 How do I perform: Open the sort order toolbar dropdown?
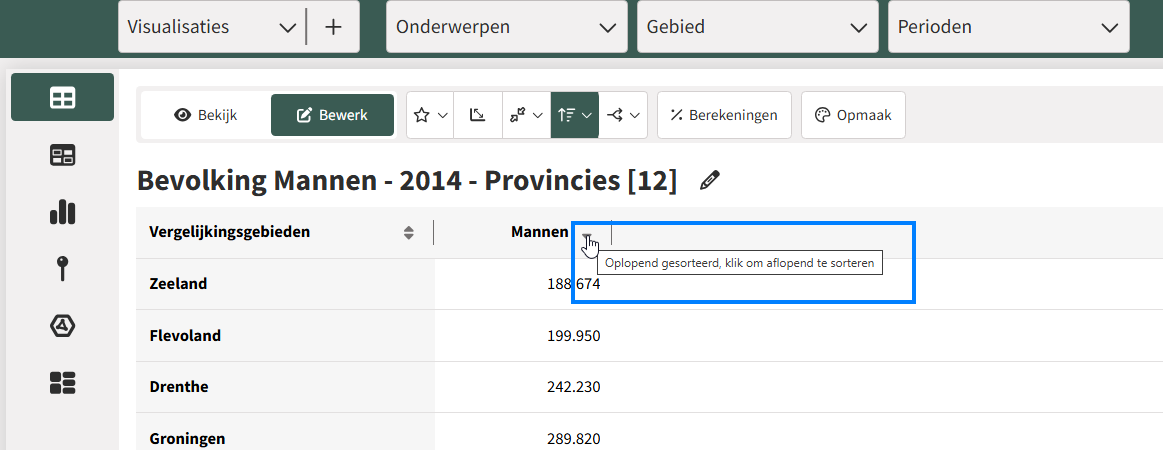point(575,115)
